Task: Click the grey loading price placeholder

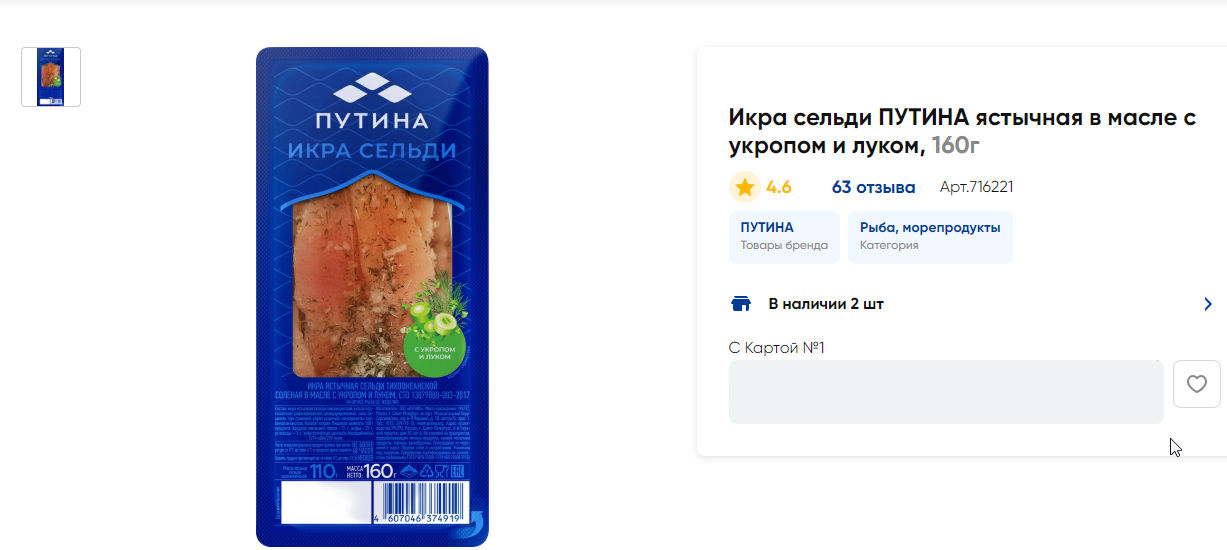Action: pos(946,392)
